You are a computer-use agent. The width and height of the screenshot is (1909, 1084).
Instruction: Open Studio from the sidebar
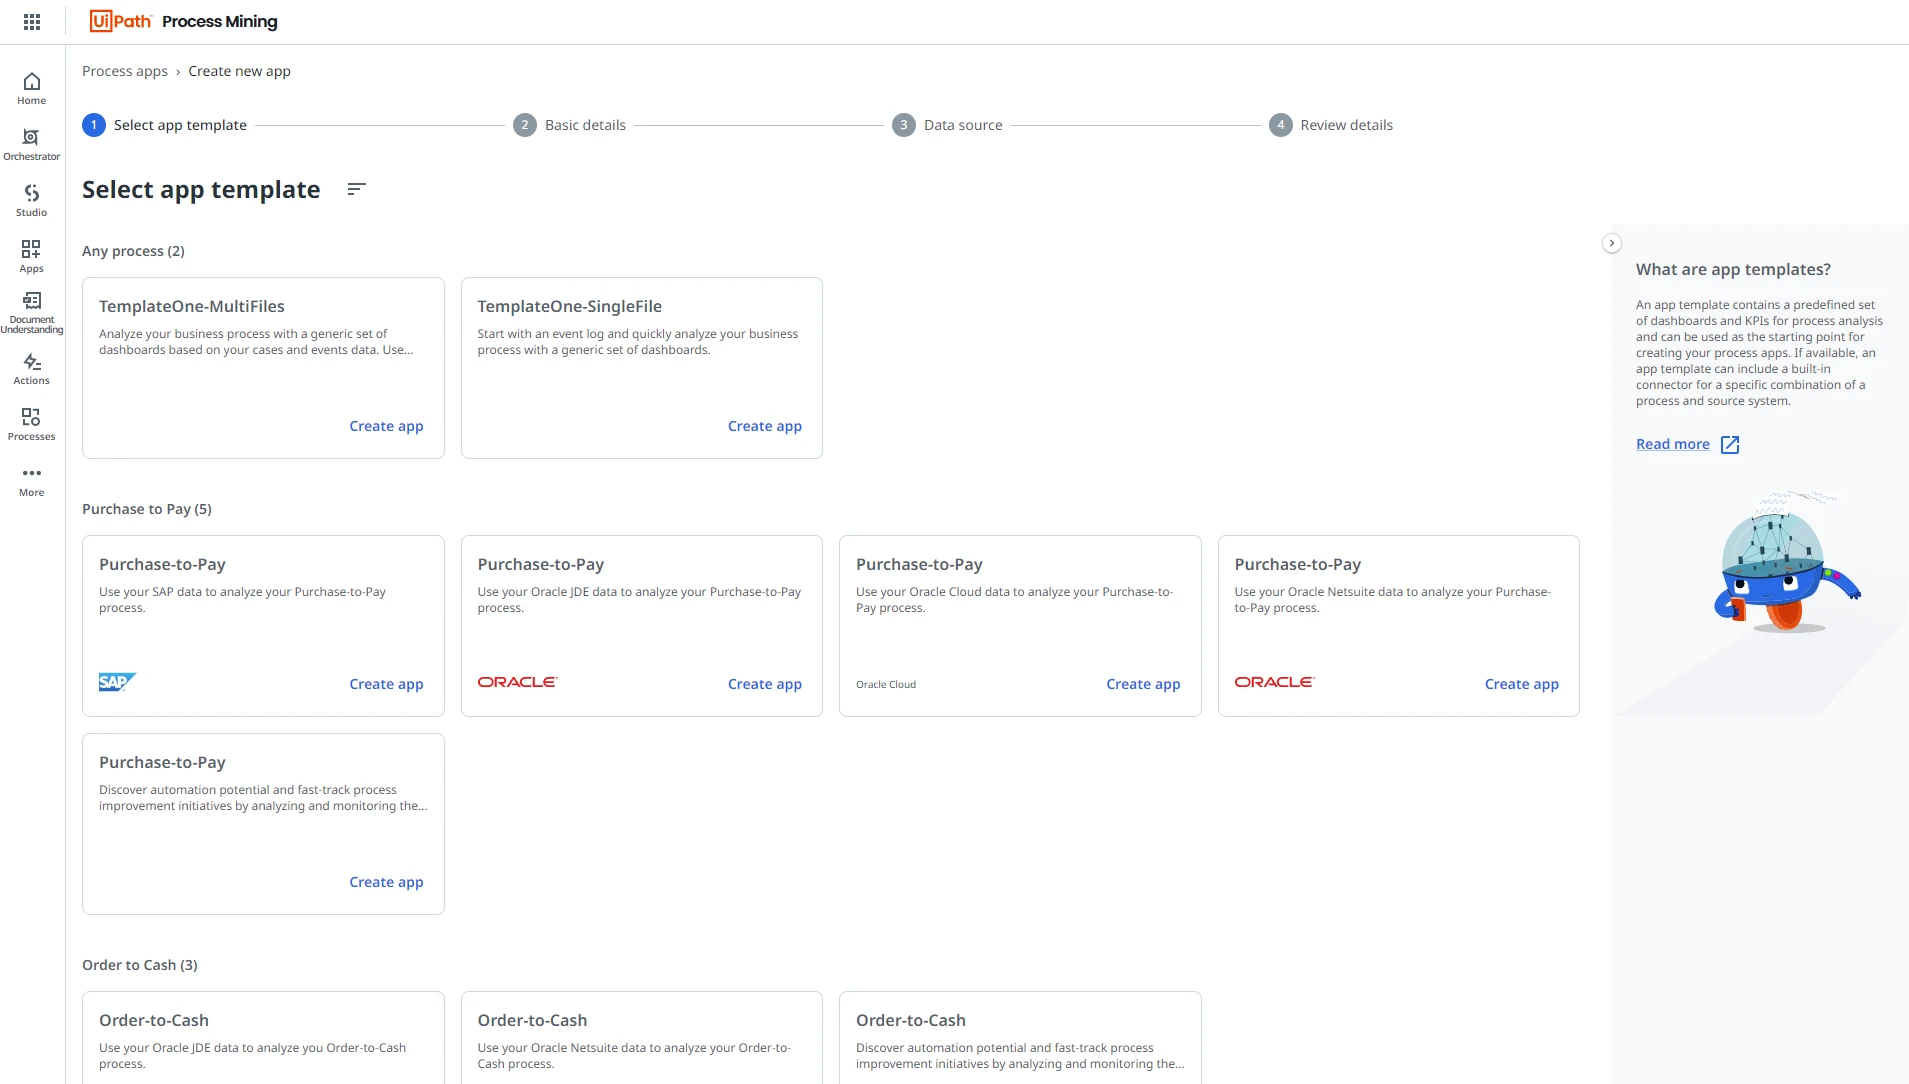pos(32,200)
